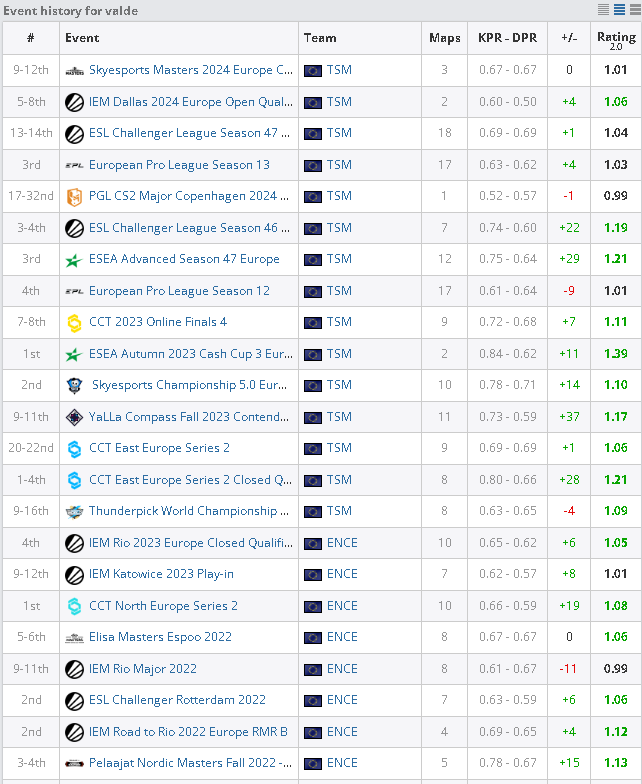
Task: Open ESL Challenger Rotterdam 2022 event
Action: point(177,700)
